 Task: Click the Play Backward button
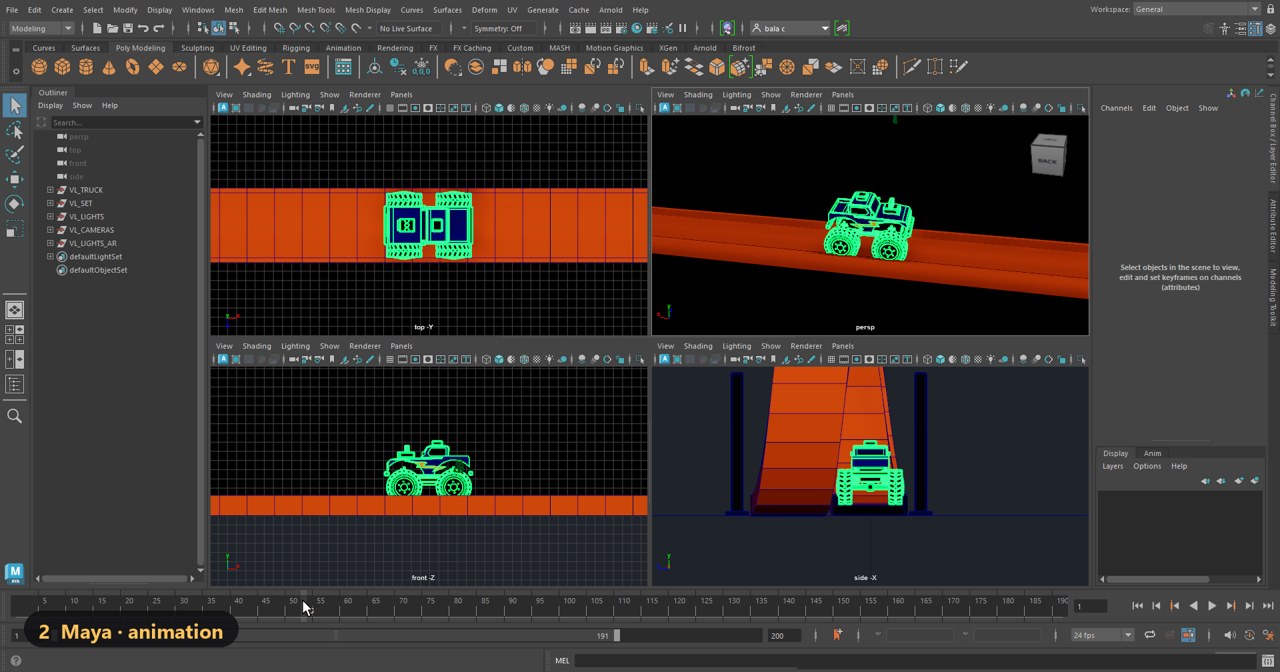pyautogui.click(x=1193, y=606)
